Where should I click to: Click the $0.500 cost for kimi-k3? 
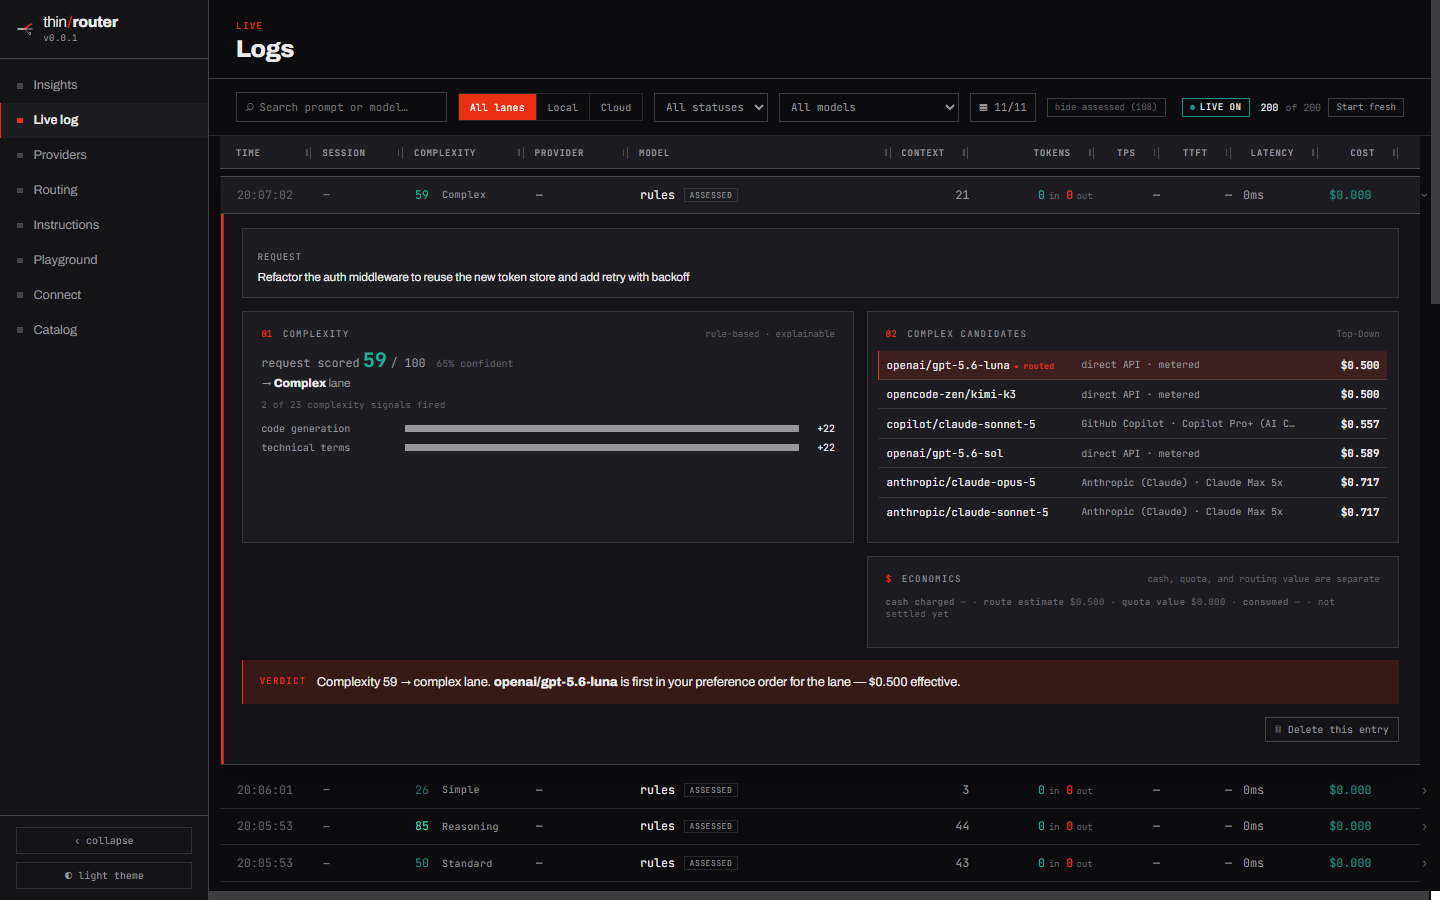click(x=1360, y=395)
